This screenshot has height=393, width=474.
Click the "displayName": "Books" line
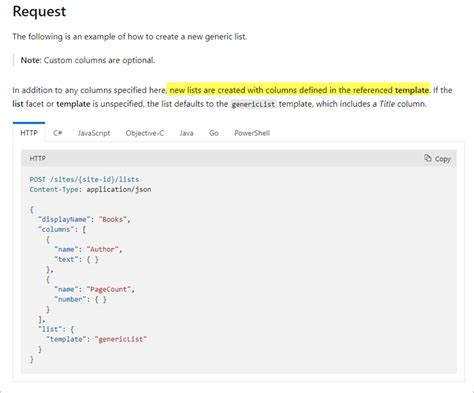pyautogui.click(x=84, y=219)
